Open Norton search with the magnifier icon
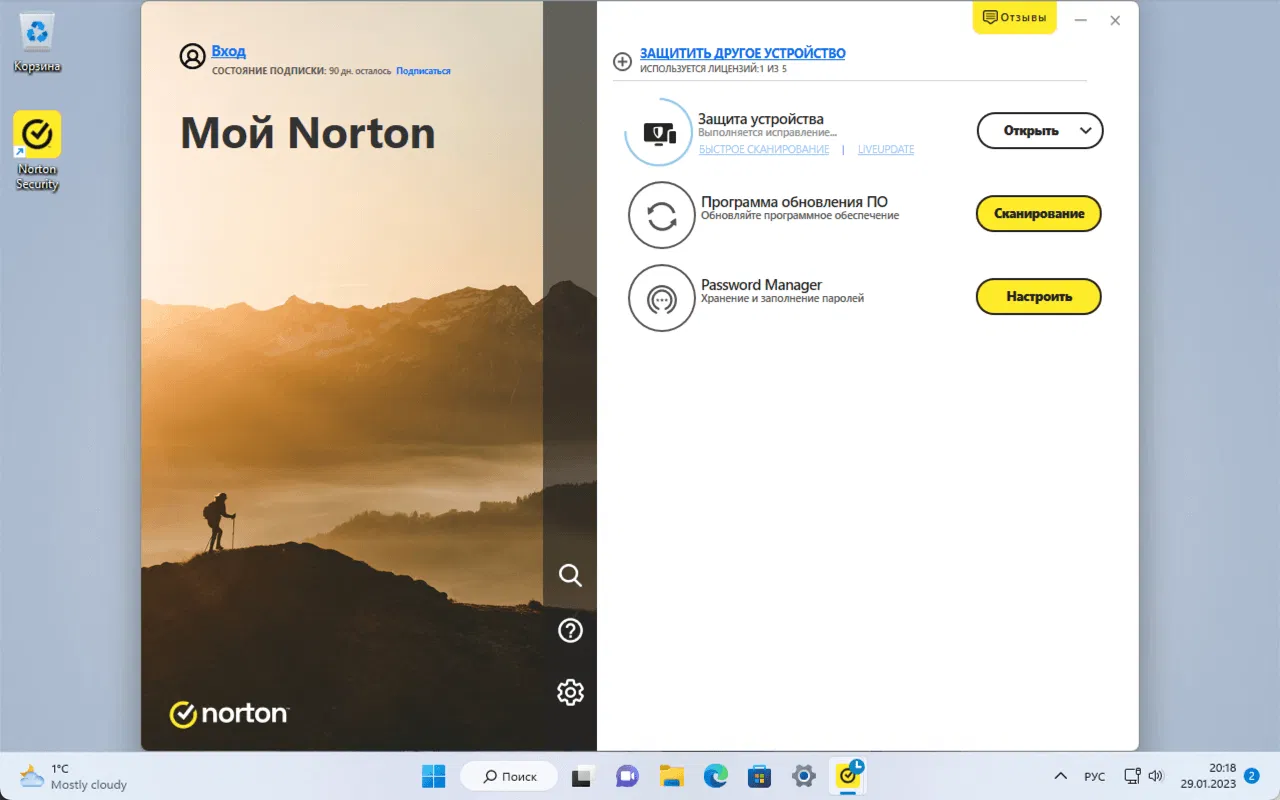The width and height of the screenshot is (1280, 800). pos(570,574)
